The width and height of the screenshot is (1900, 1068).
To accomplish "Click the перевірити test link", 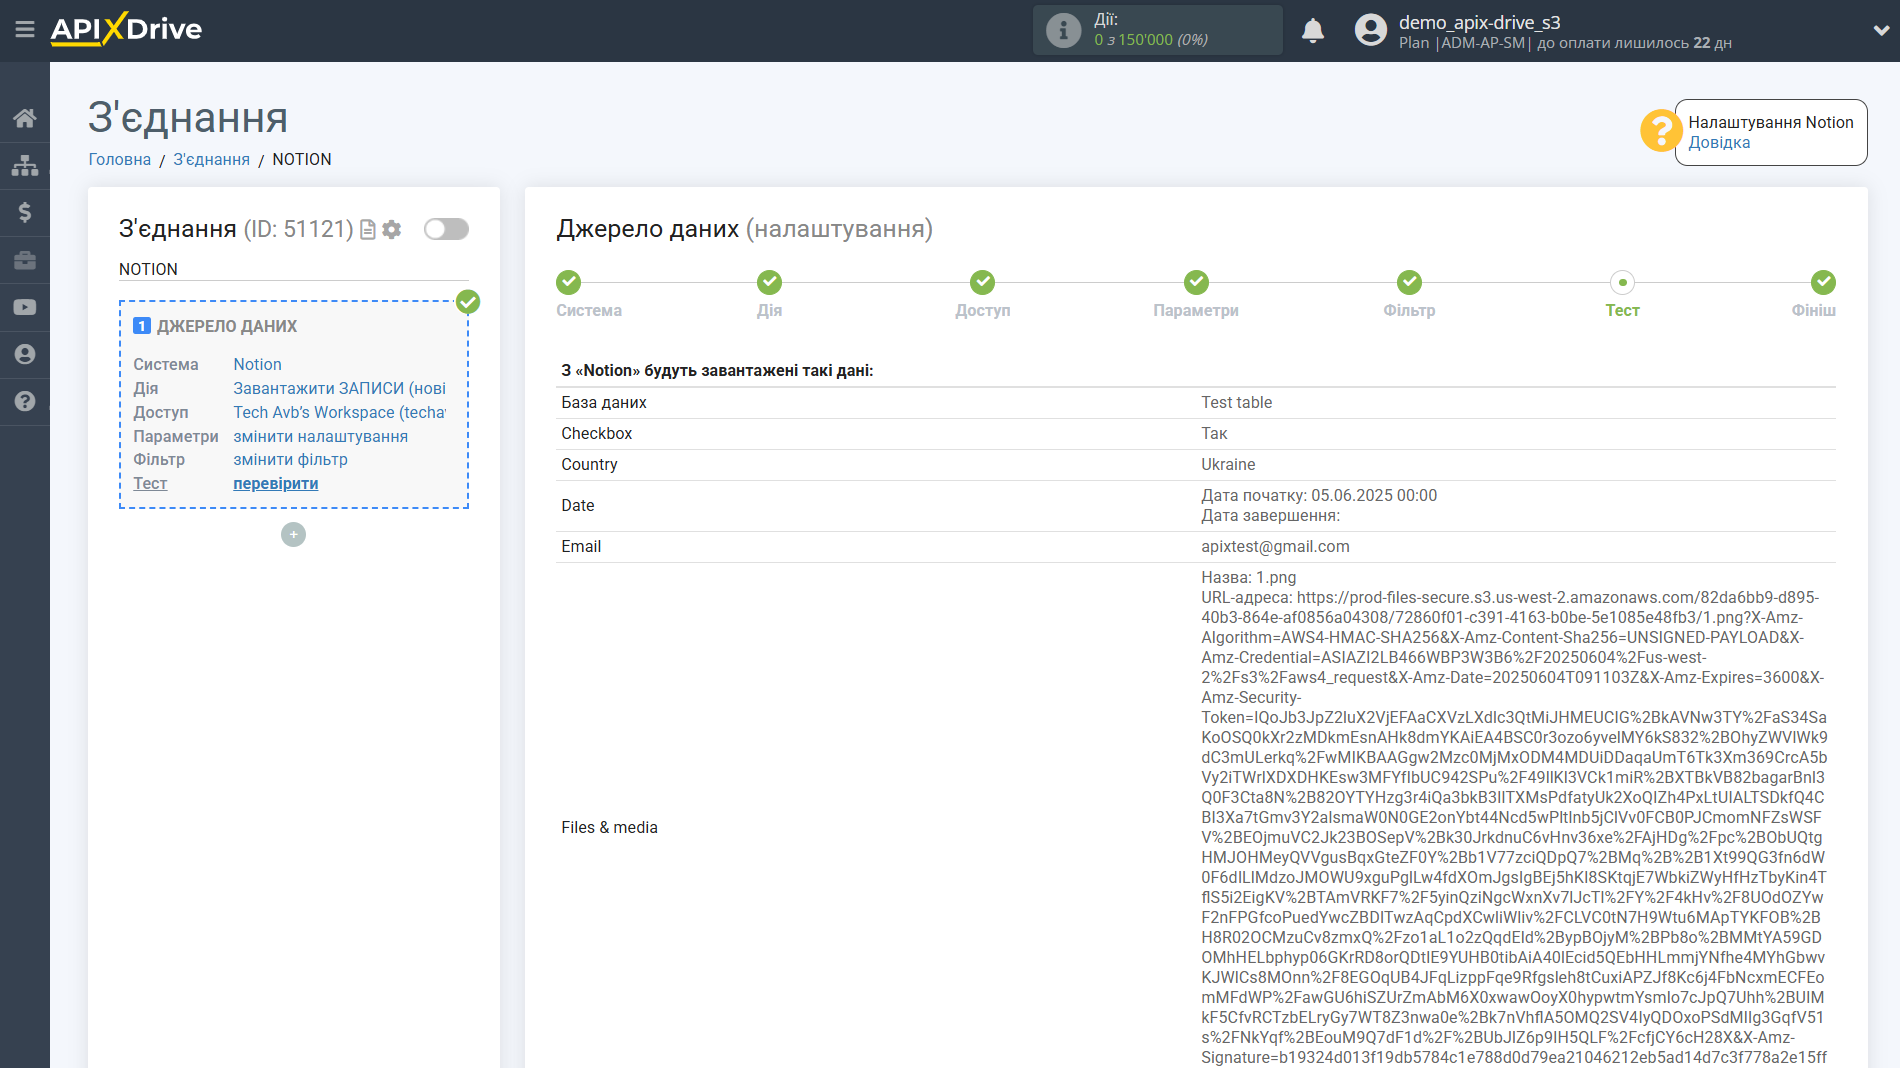I will (276, 483).
